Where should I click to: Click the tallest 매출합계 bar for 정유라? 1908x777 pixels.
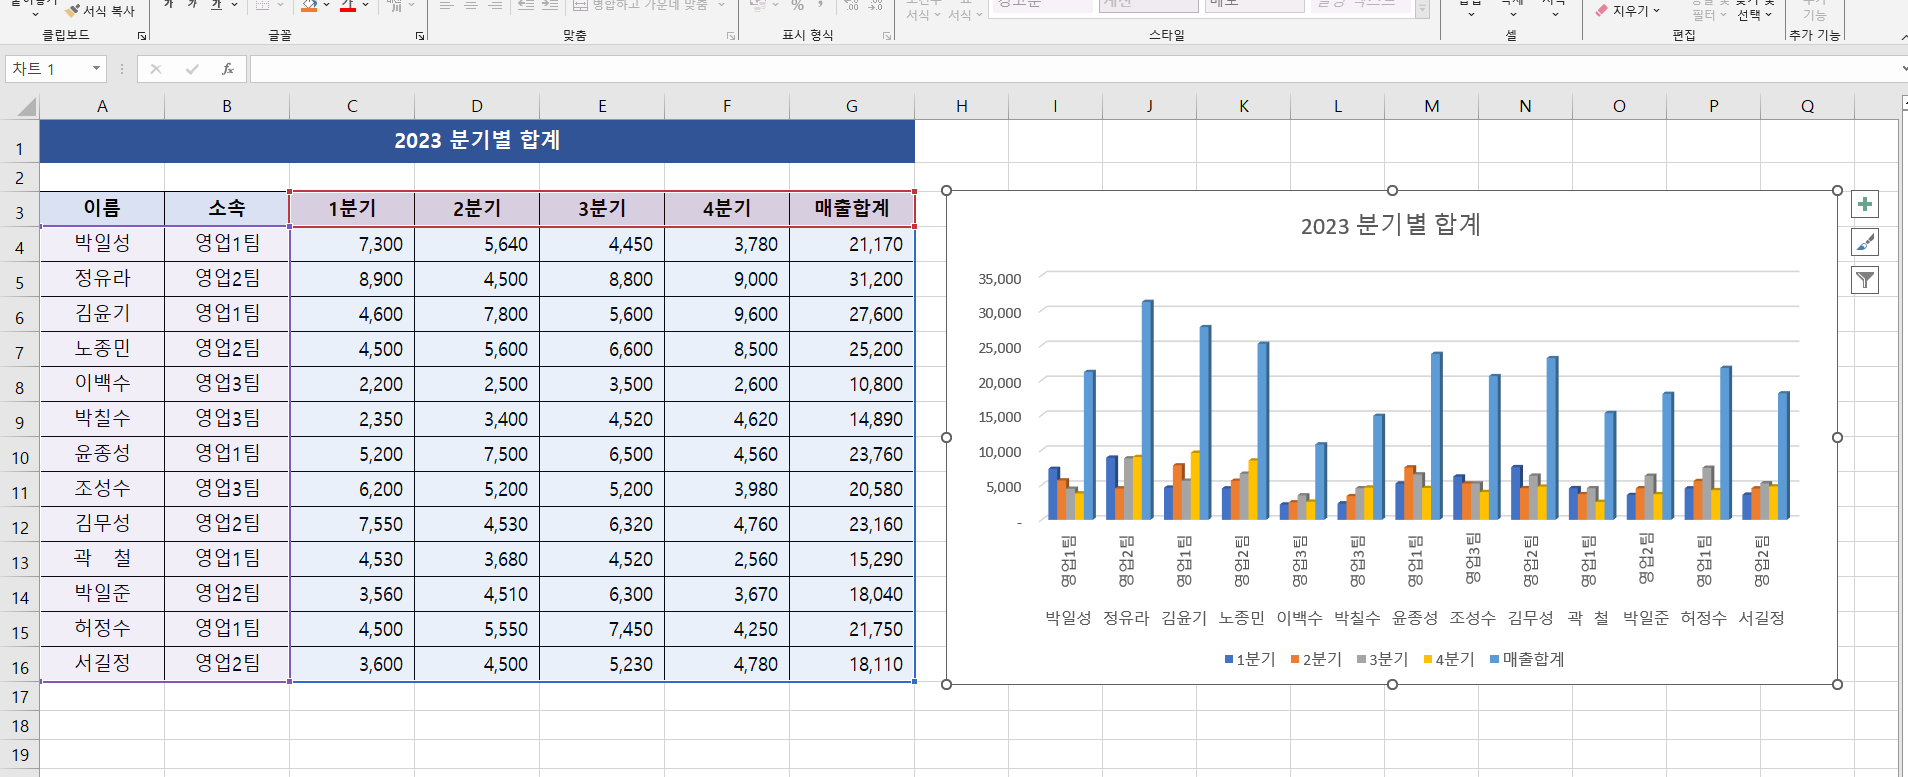click(x=1147, y=410)
